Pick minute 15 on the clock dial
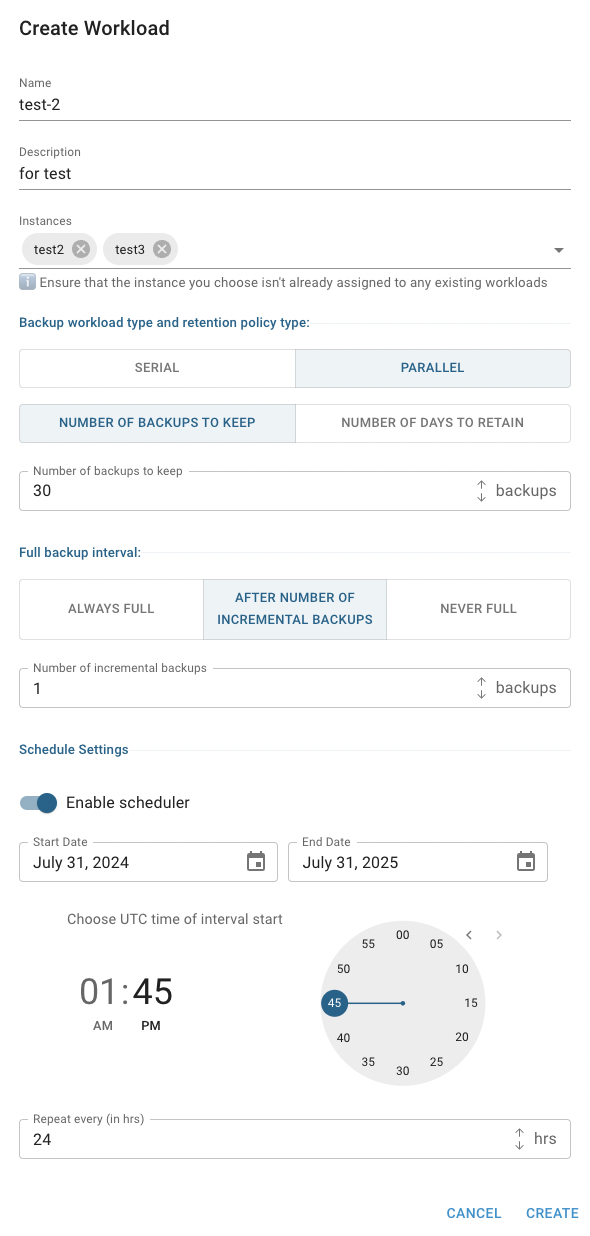Viewport: 590px width, 1236px height. [471, 1003]
